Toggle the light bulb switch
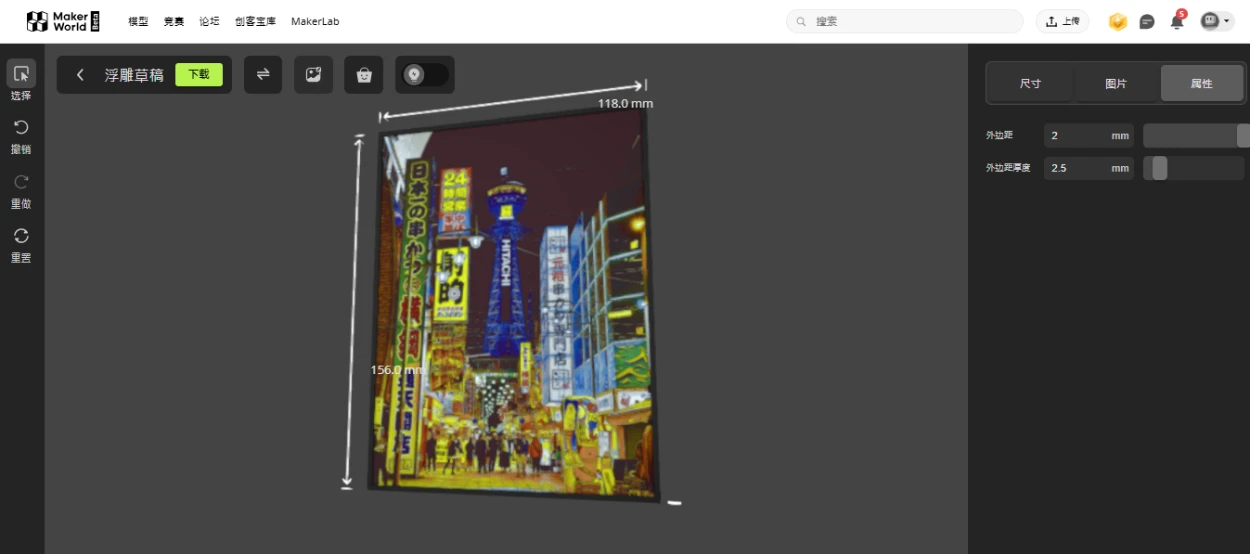Image resolution: width=1250 pixels, height=554 pixels. pos(425,74)
